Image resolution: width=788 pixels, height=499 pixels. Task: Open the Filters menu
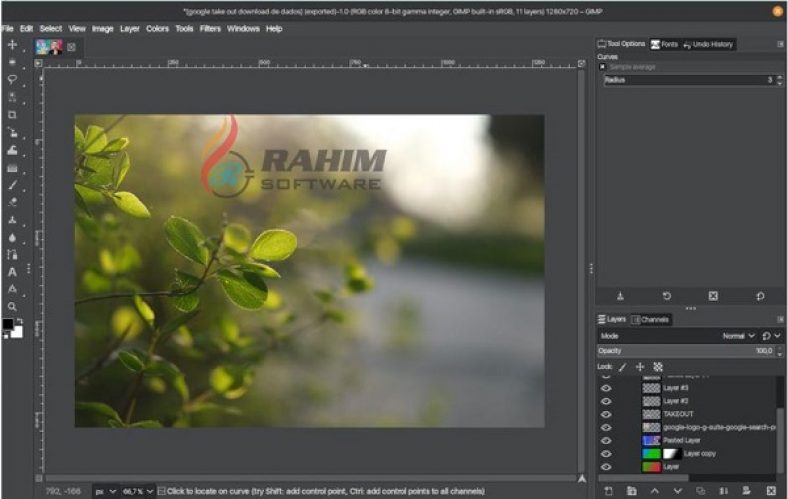pos(210,29)
